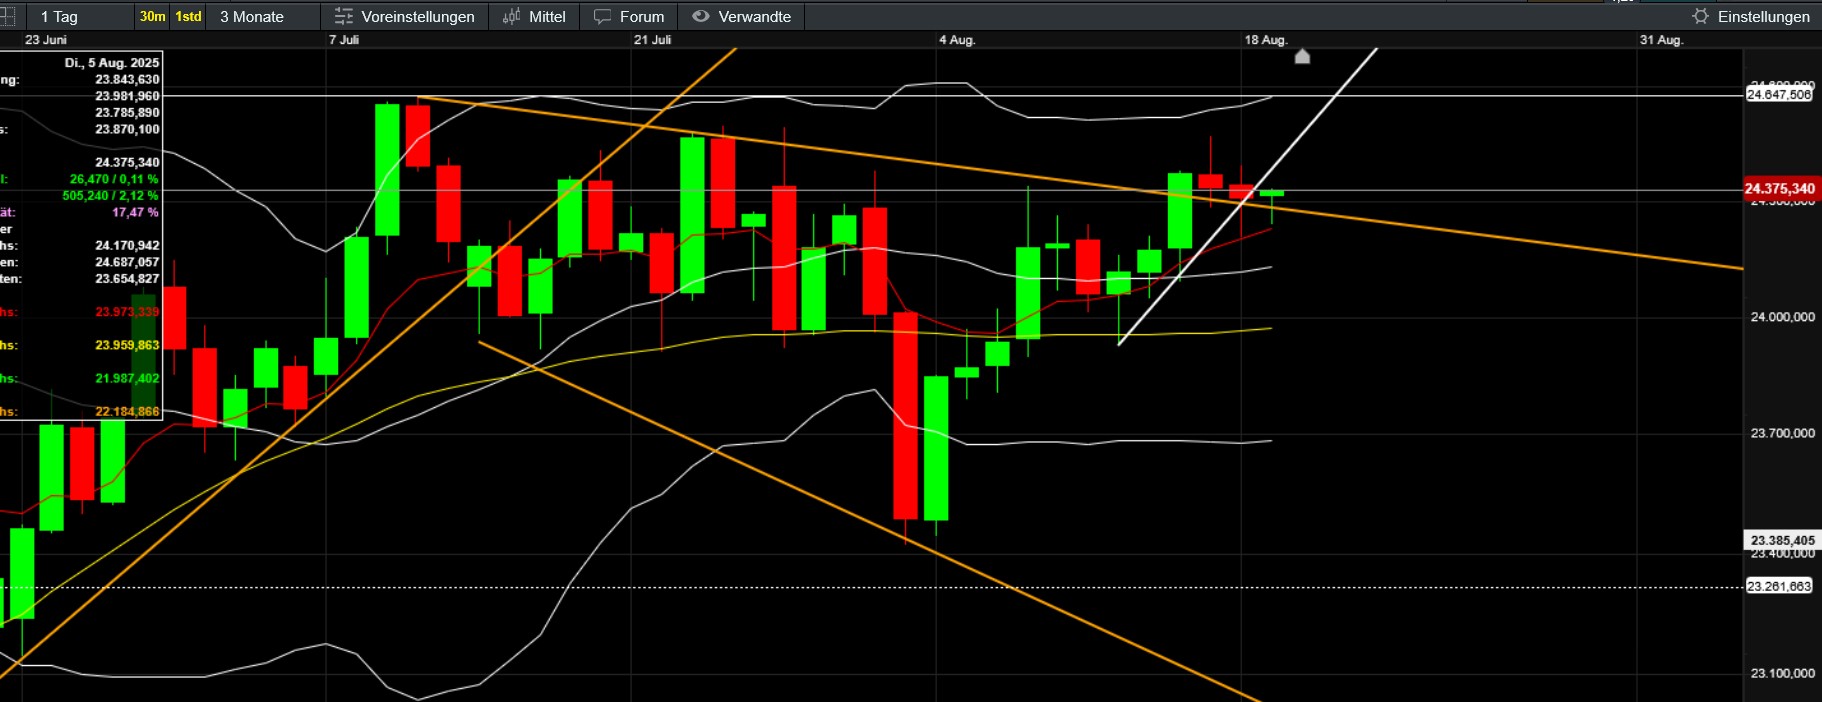Click the 21 Juli date label
The height and width of the screenshot is (702, 1822).
click(x=653, y=40)
